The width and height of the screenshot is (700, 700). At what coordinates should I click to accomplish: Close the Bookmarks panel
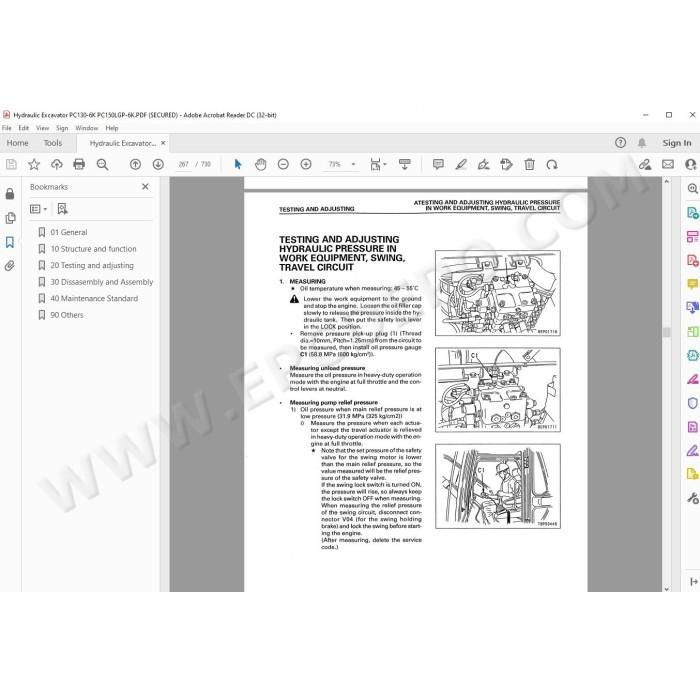pyautogui.click(x=145, y=187)
